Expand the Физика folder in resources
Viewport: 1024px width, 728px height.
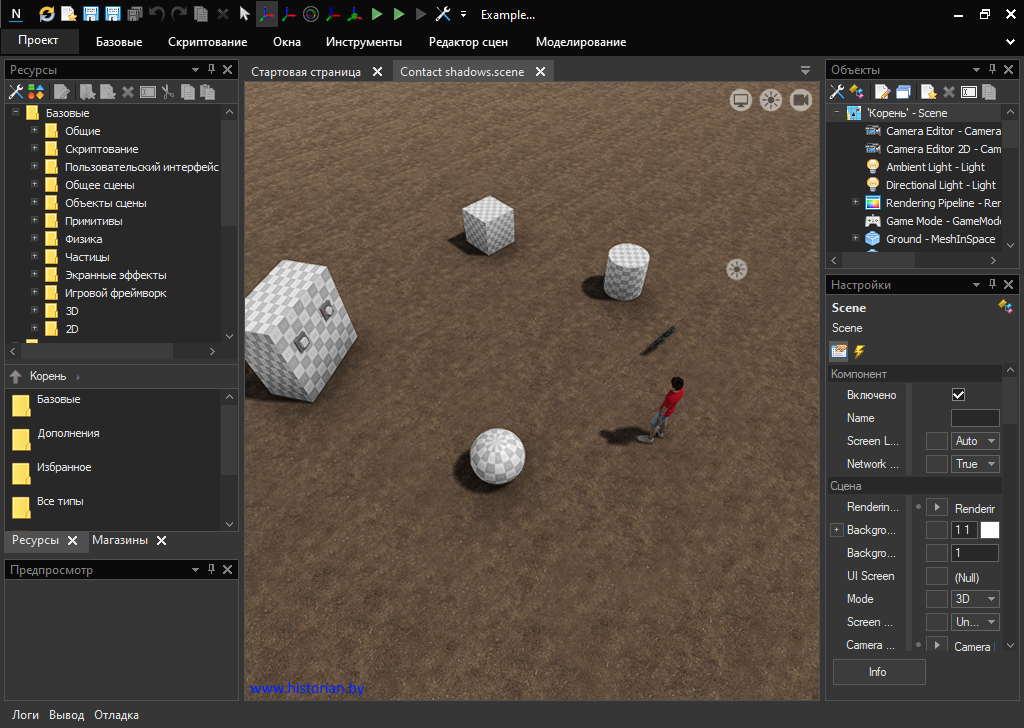coord(35,239)
